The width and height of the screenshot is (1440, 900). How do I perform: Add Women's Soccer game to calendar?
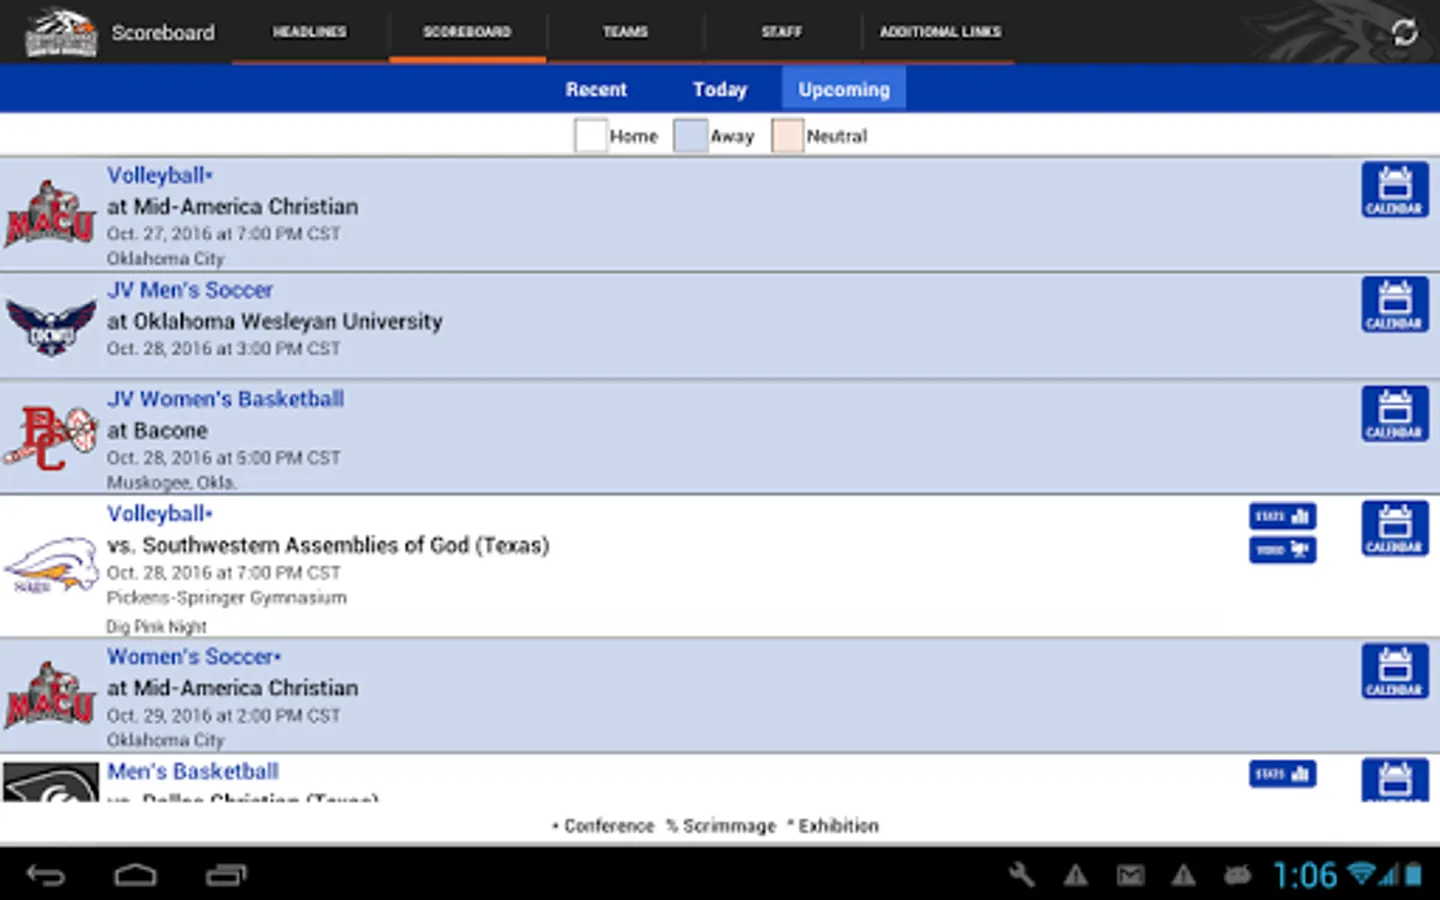point(1395,671)
